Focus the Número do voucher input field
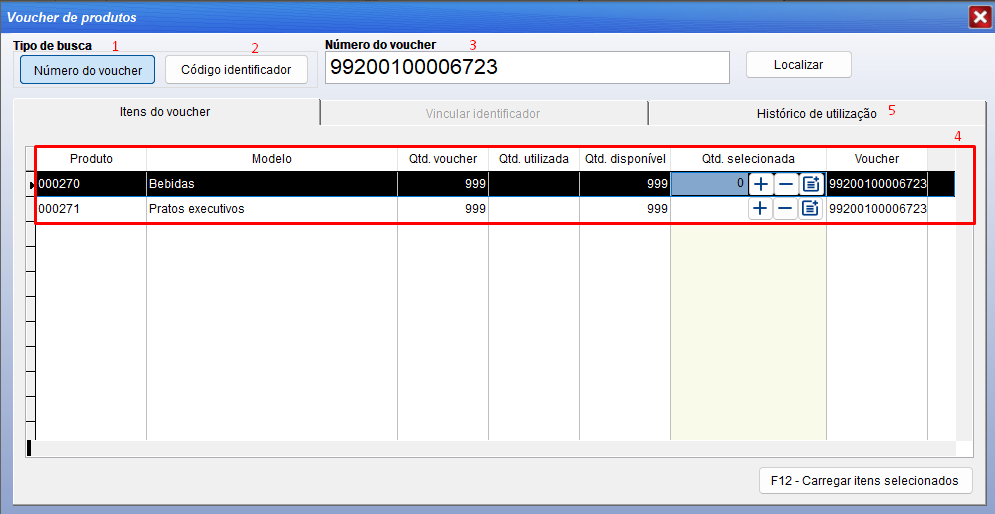 [527, 68]
